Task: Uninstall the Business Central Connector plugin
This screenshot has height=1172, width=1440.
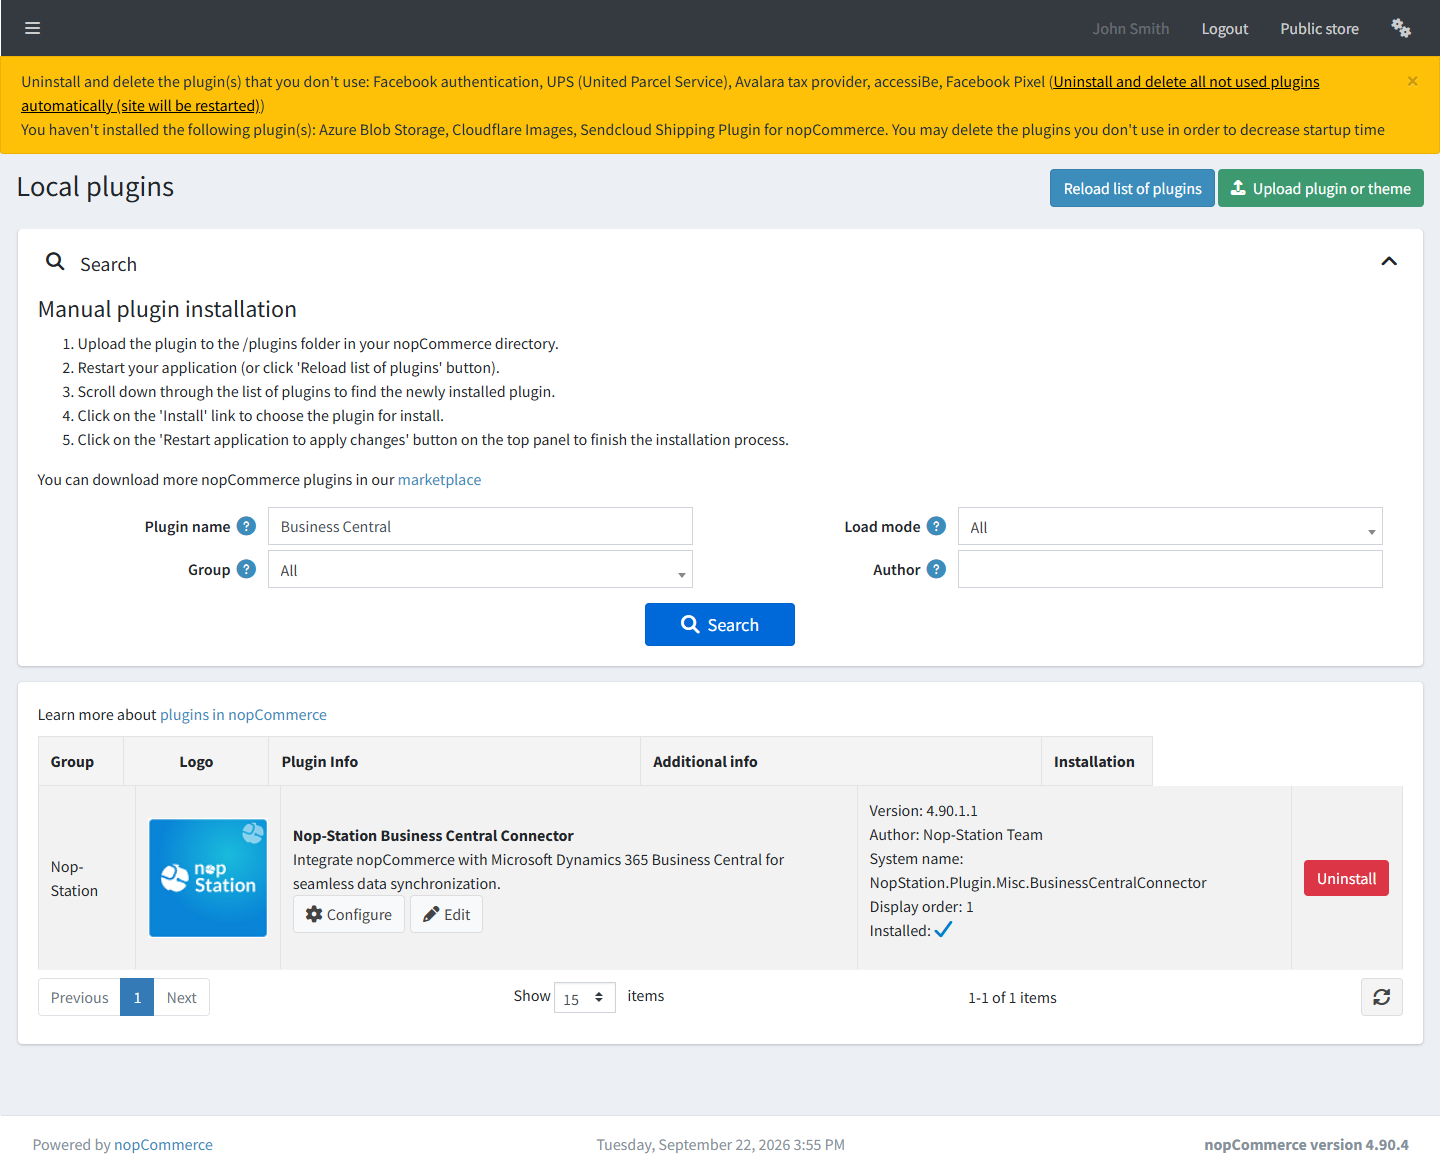Action: (1346, 878)
